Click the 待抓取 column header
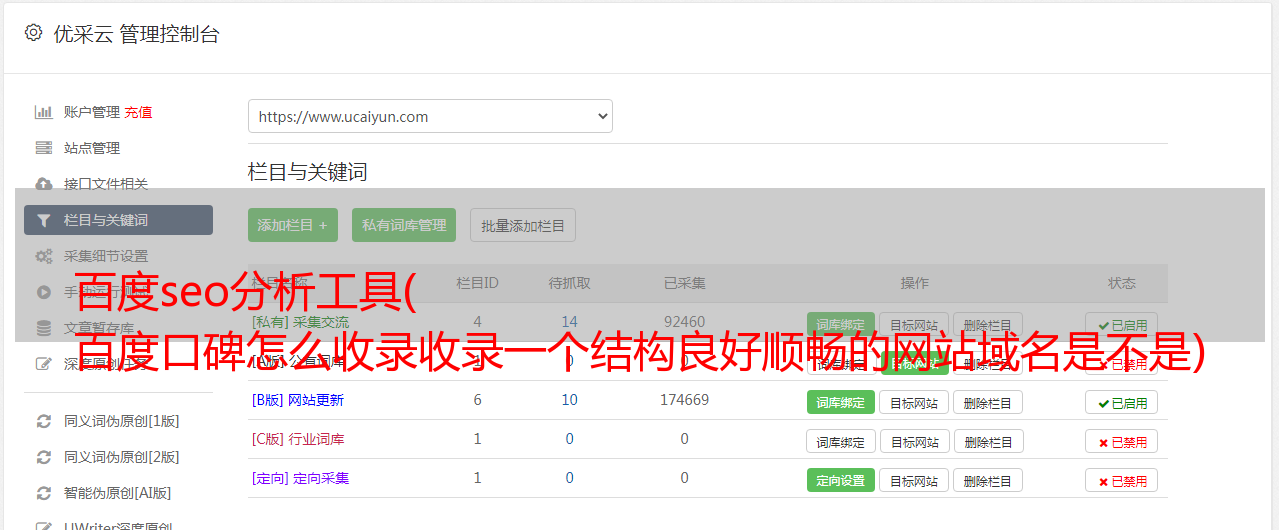The image size is (1279, 530). (569, 283)
